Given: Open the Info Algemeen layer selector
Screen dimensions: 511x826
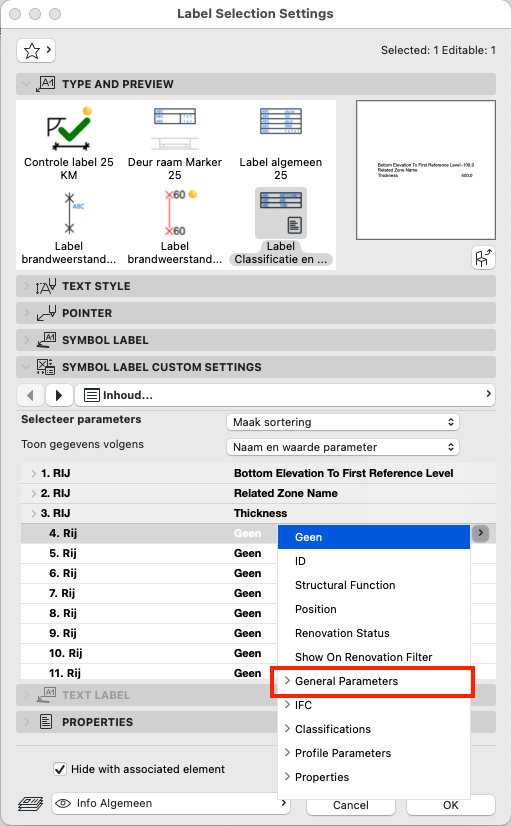Looking at the screenshot, I should coord(171,803).
